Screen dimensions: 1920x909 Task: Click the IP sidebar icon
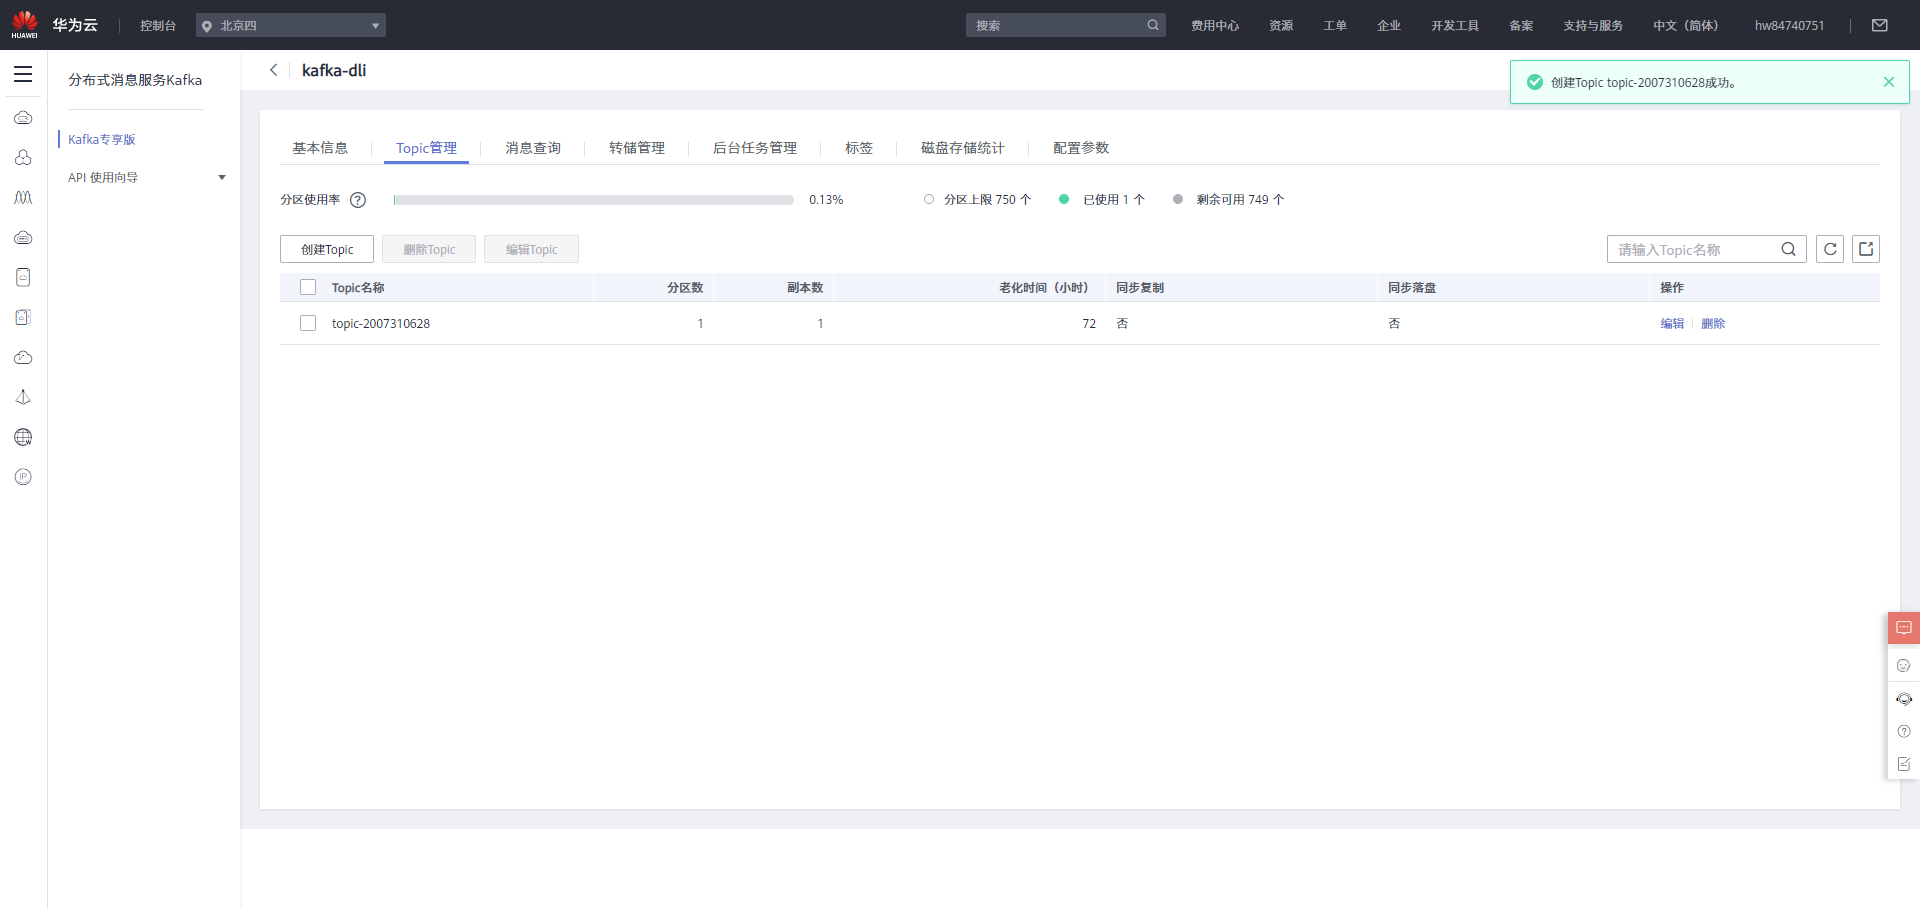click(x=23, y=477)
